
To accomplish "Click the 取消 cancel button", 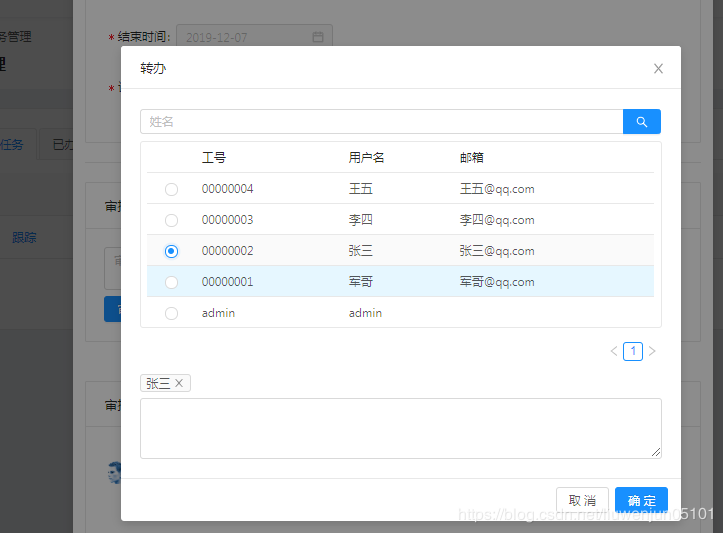I will pyautogui.click(x=582, y=500).
